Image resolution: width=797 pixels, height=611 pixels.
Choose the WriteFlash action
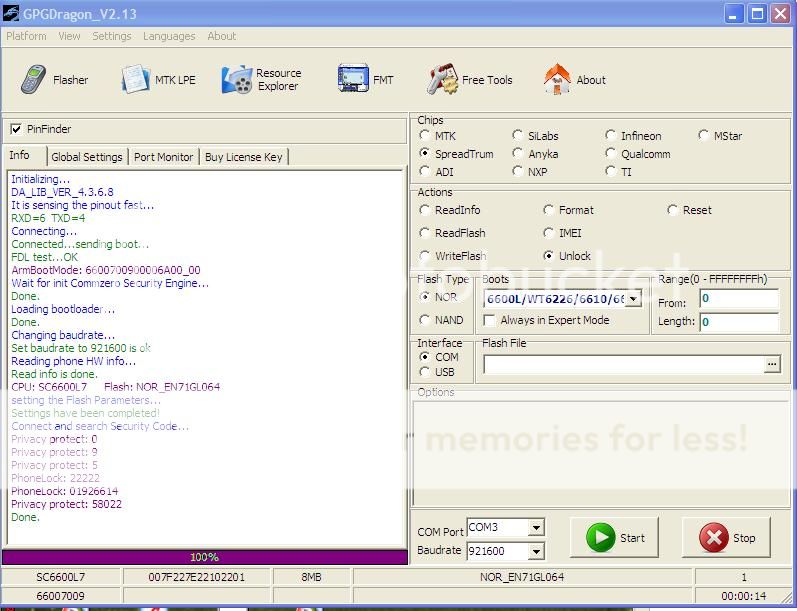[x=424, y=256]
